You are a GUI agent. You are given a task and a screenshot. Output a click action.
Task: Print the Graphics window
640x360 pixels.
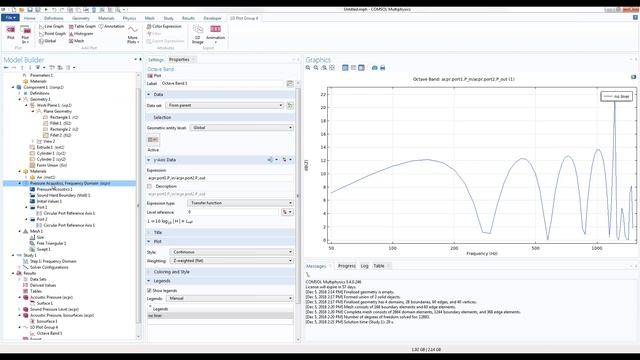click(x=382, y=68)
